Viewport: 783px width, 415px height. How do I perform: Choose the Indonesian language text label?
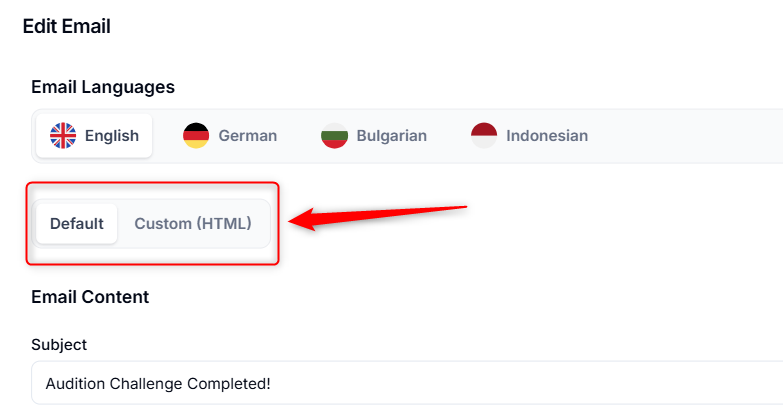click(547, 135)
